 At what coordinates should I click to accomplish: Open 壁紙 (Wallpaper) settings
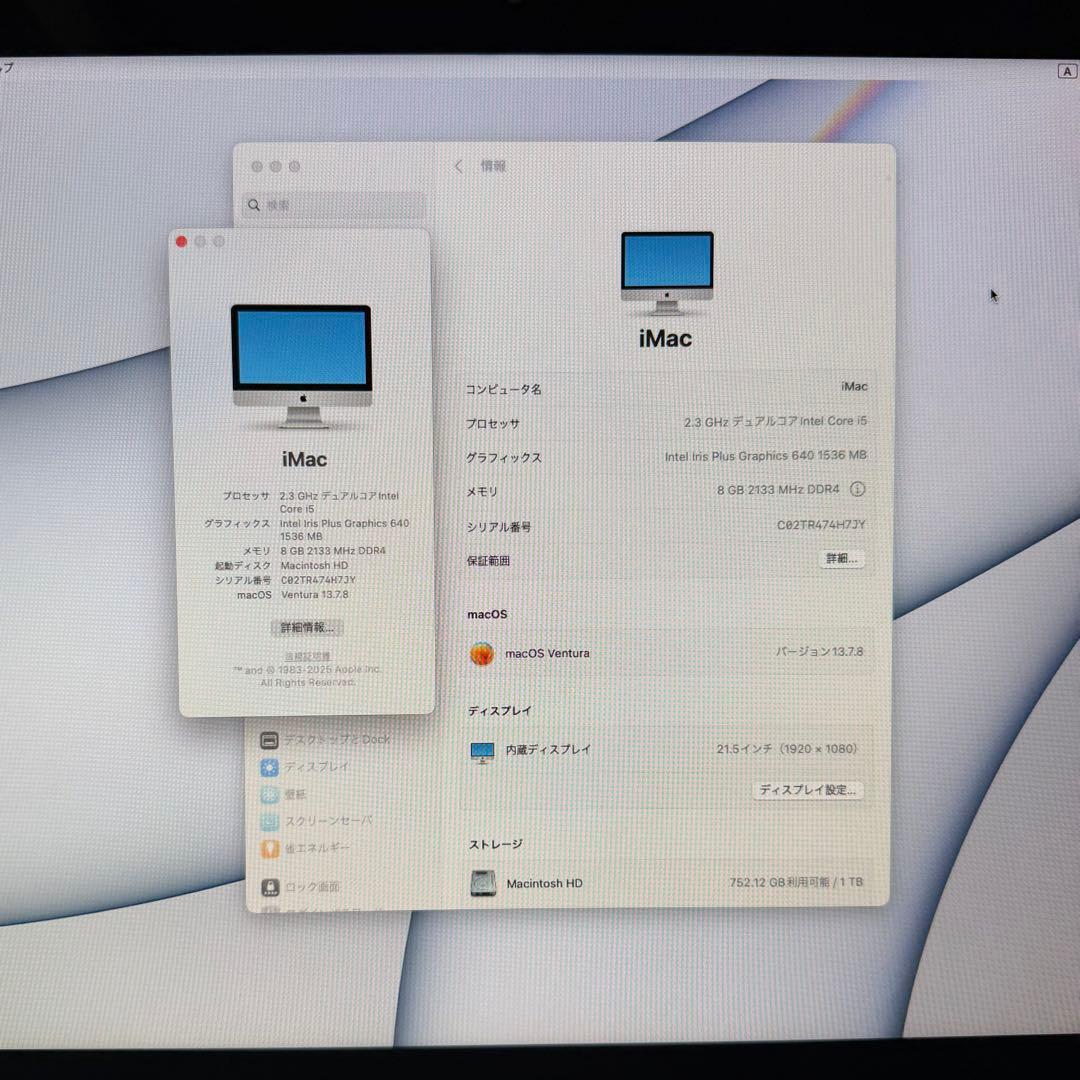pos(298,794)
